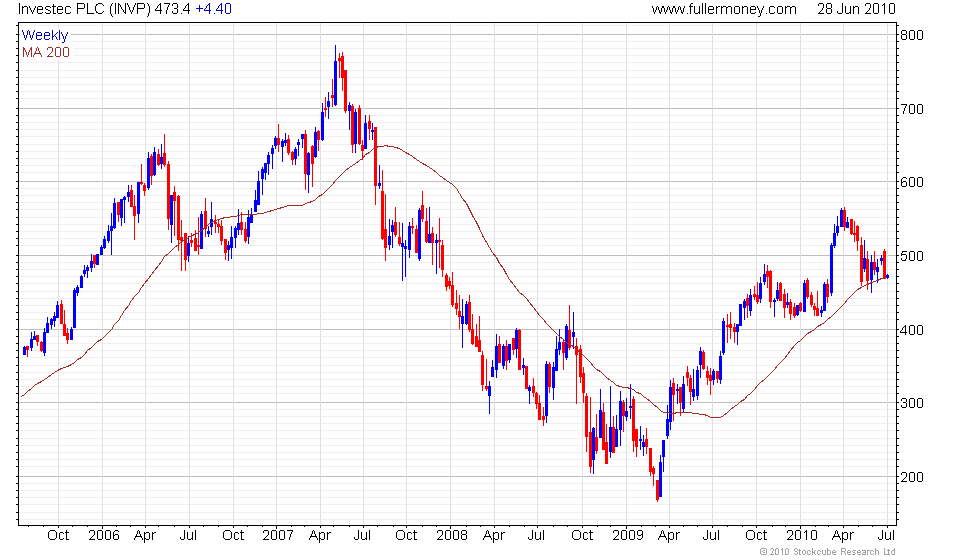Viewport: 980px width, 560px height.
Task: Click the price change value +4.40
Action: 213,9
